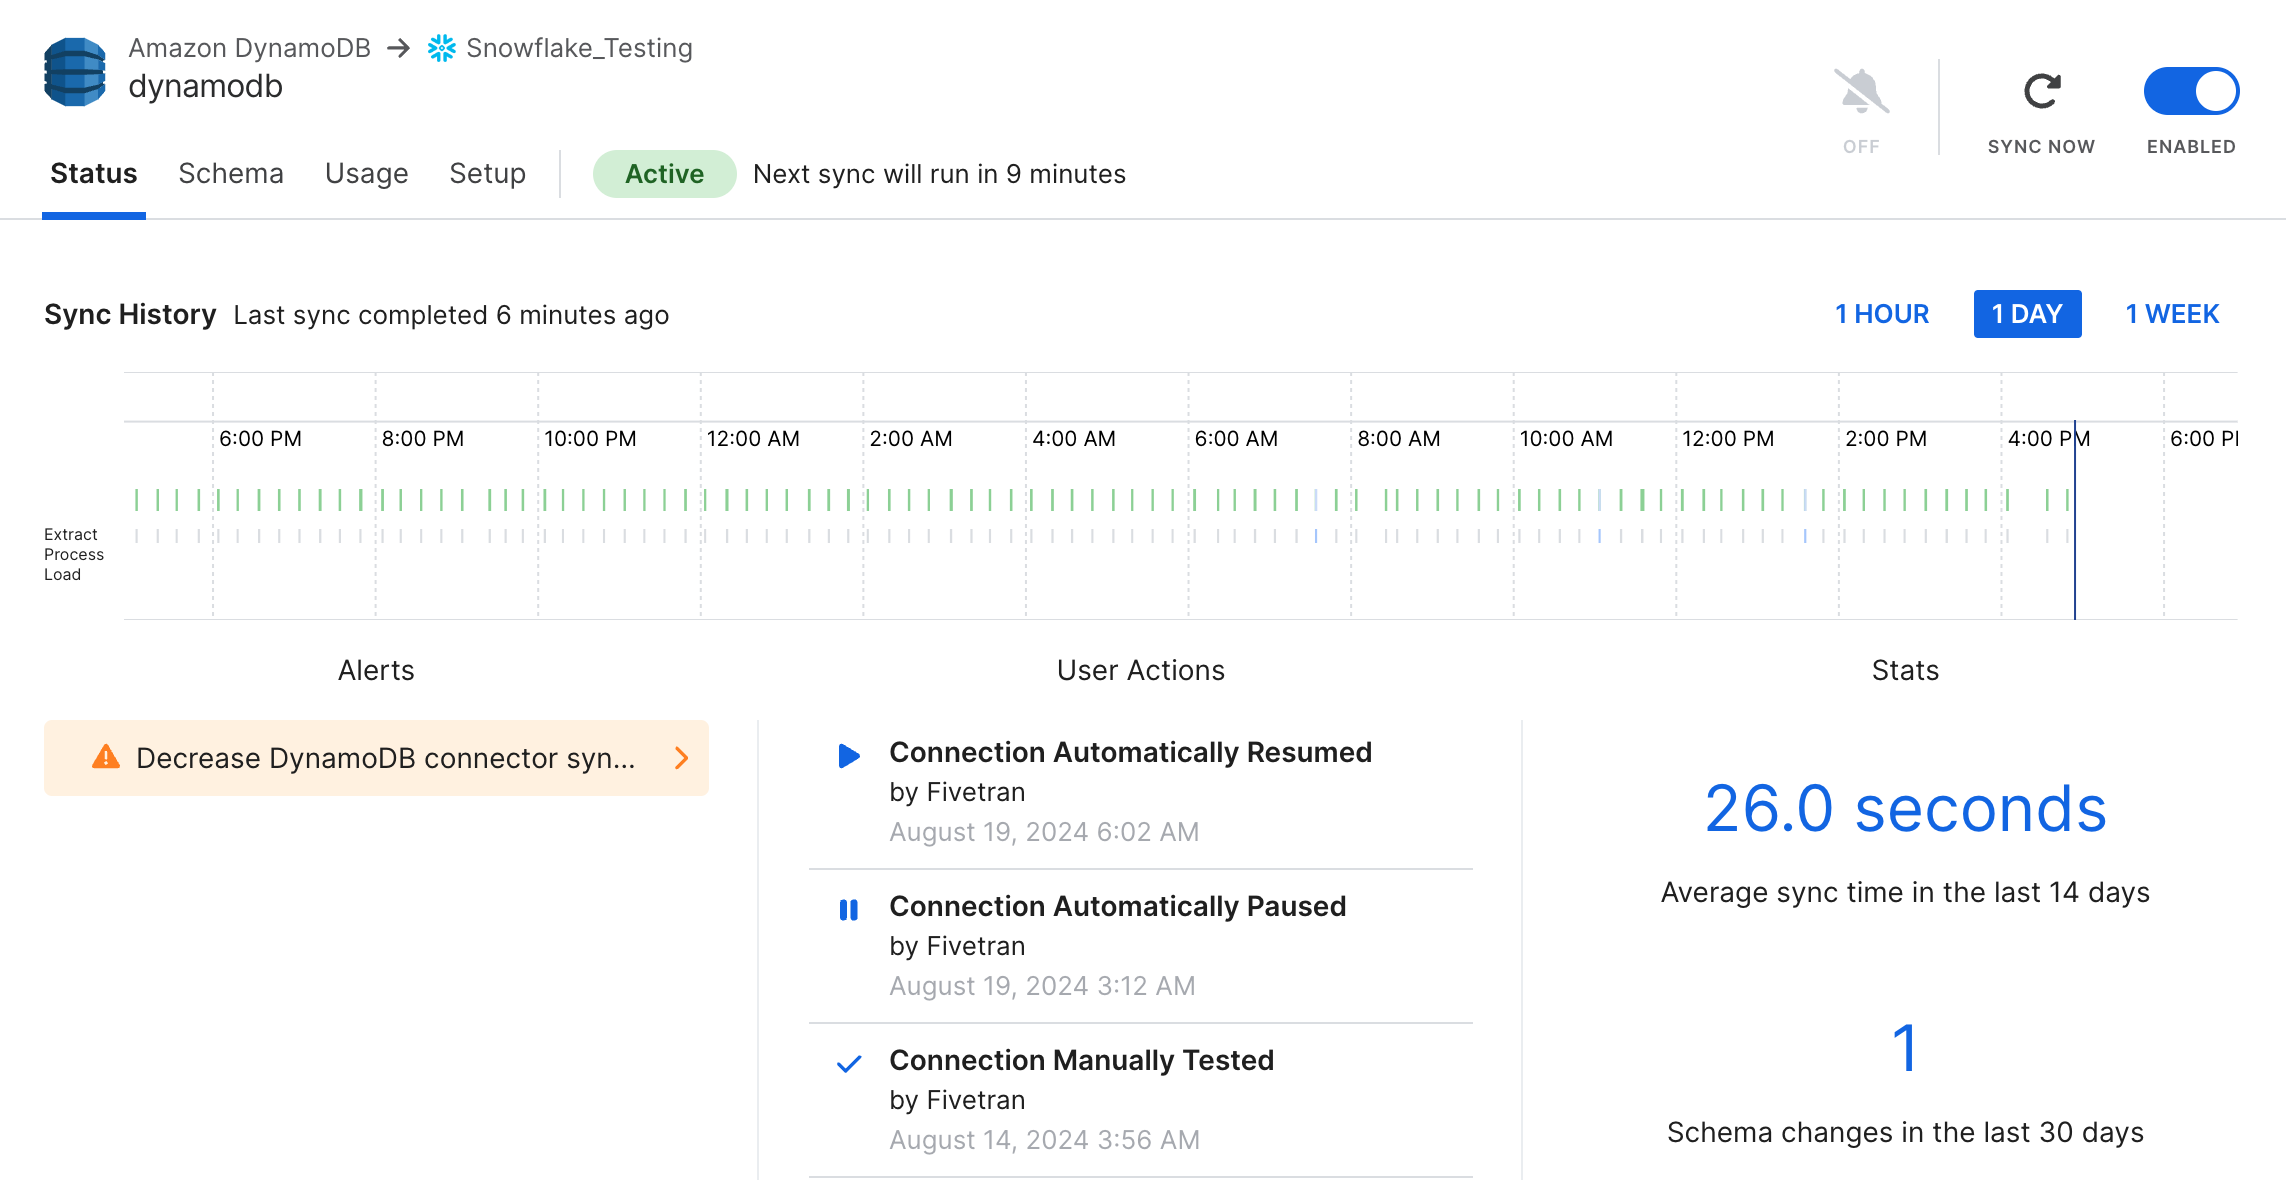The width and height of the screenshot is (2286, 1180).
Task: Click the orange warning triangle alert icon
Action: 106,757
